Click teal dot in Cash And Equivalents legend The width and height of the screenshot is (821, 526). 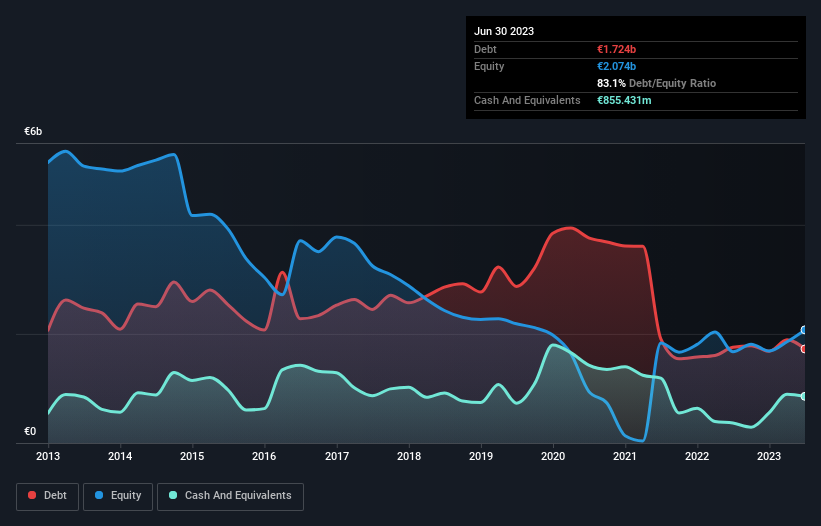pos(173,495)
